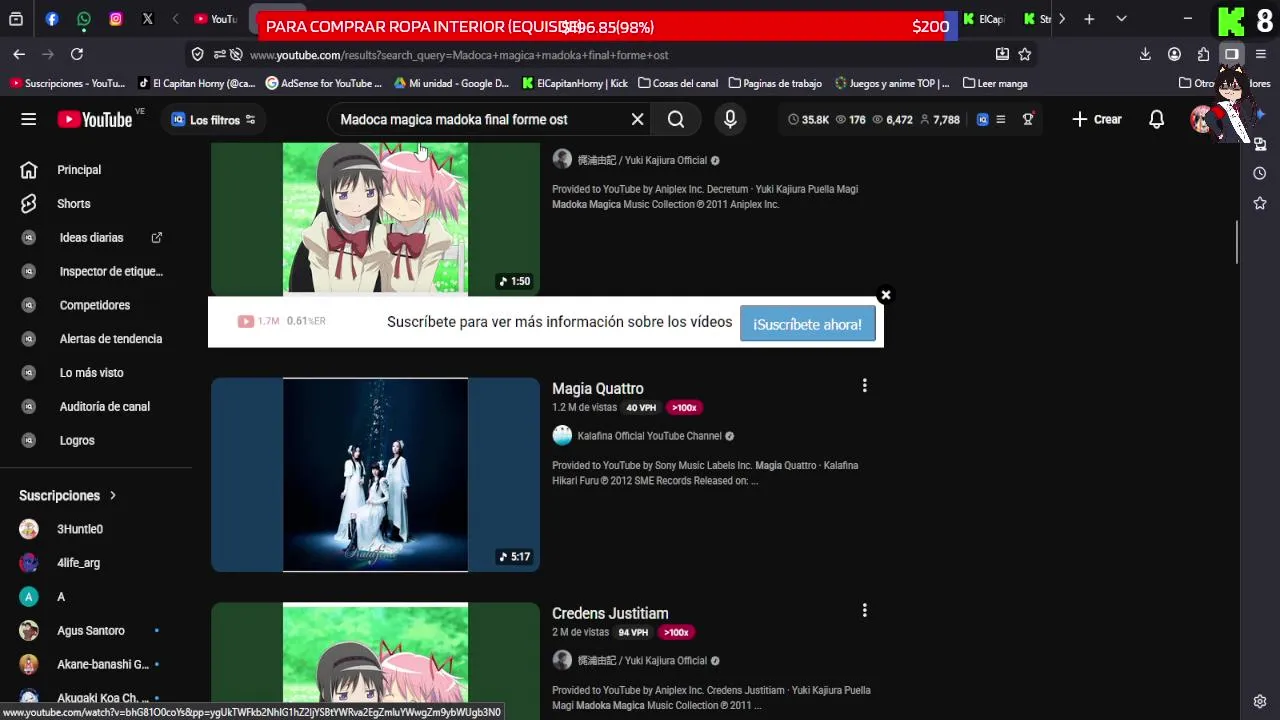Clear the search box text

point(637,119)
